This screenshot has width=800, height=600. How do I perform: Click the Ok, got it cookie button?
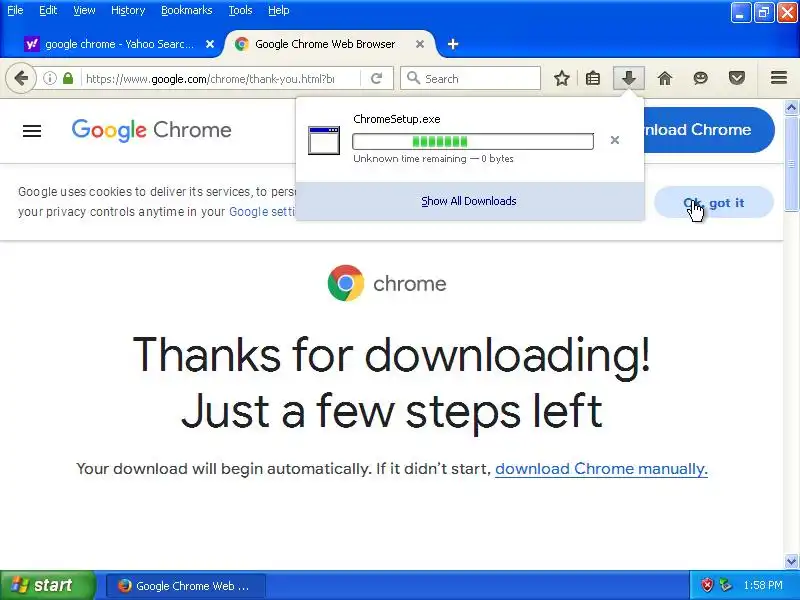coord(714,203)
